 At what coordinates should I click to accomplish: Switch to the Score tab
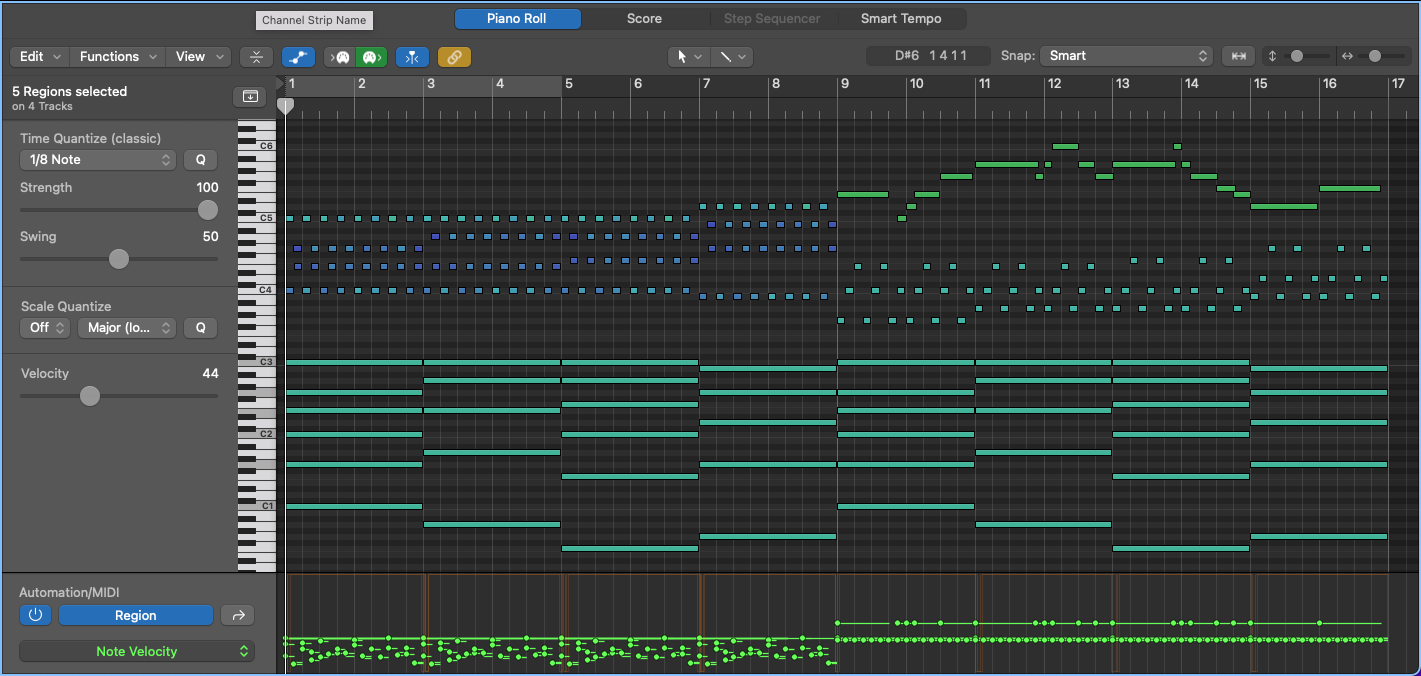tap(644, 18)
